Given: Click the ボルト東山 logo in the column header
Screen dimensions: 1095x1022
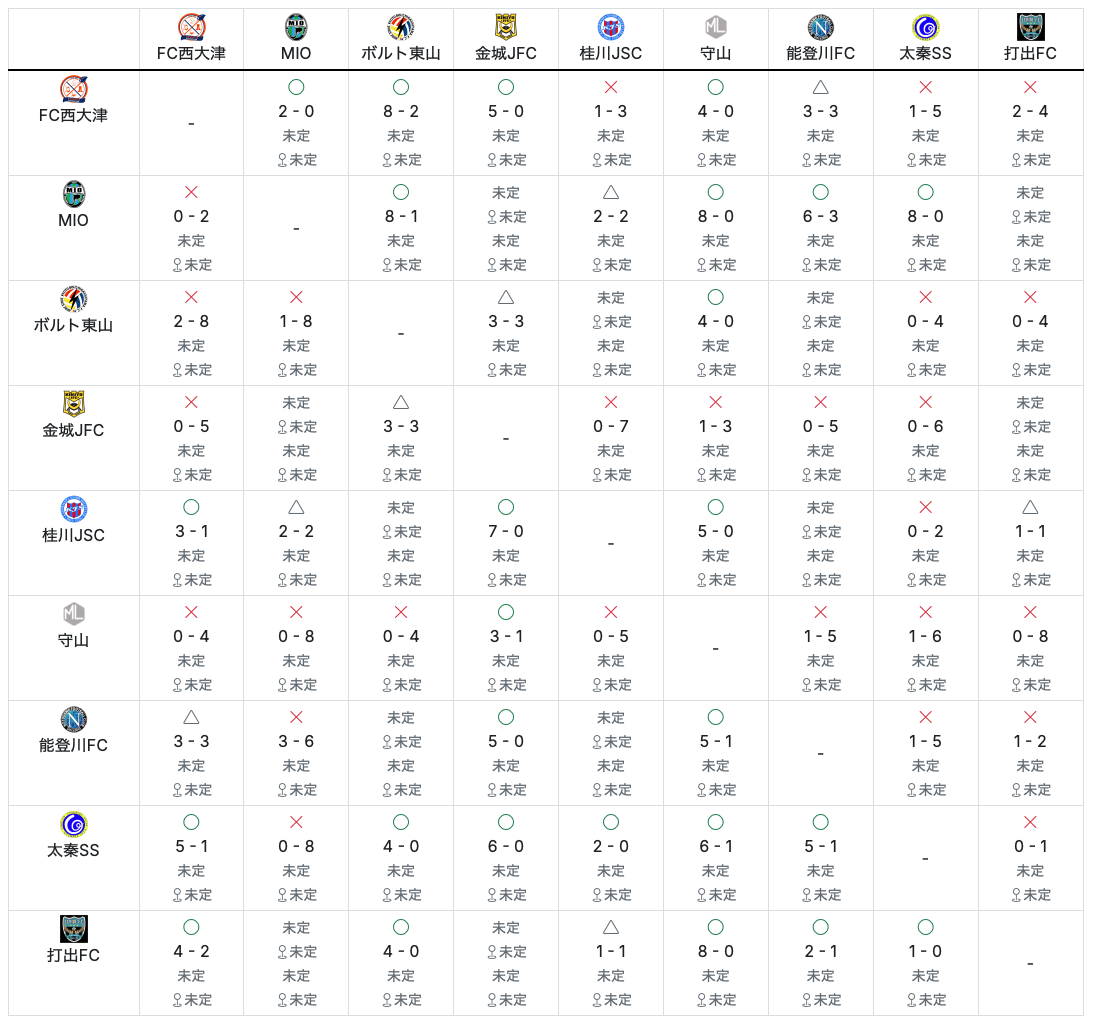Looking at the screenshot, I should click(401, 27).
